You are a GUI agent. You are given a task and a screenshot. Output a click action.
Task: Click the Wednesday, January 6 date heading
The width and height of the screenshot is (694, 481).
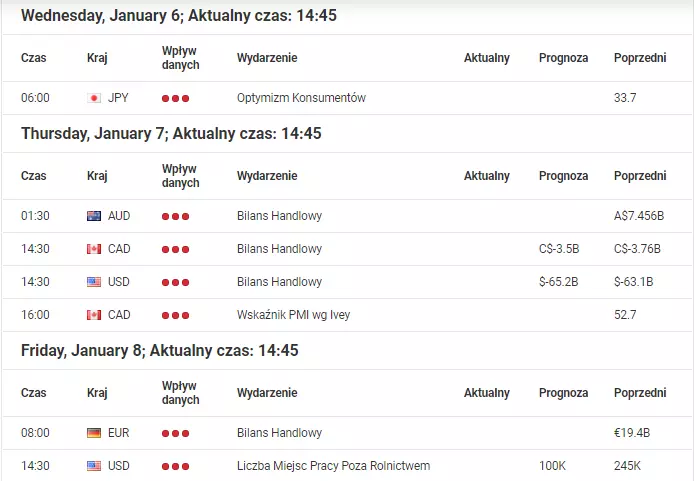click(179, 15)
